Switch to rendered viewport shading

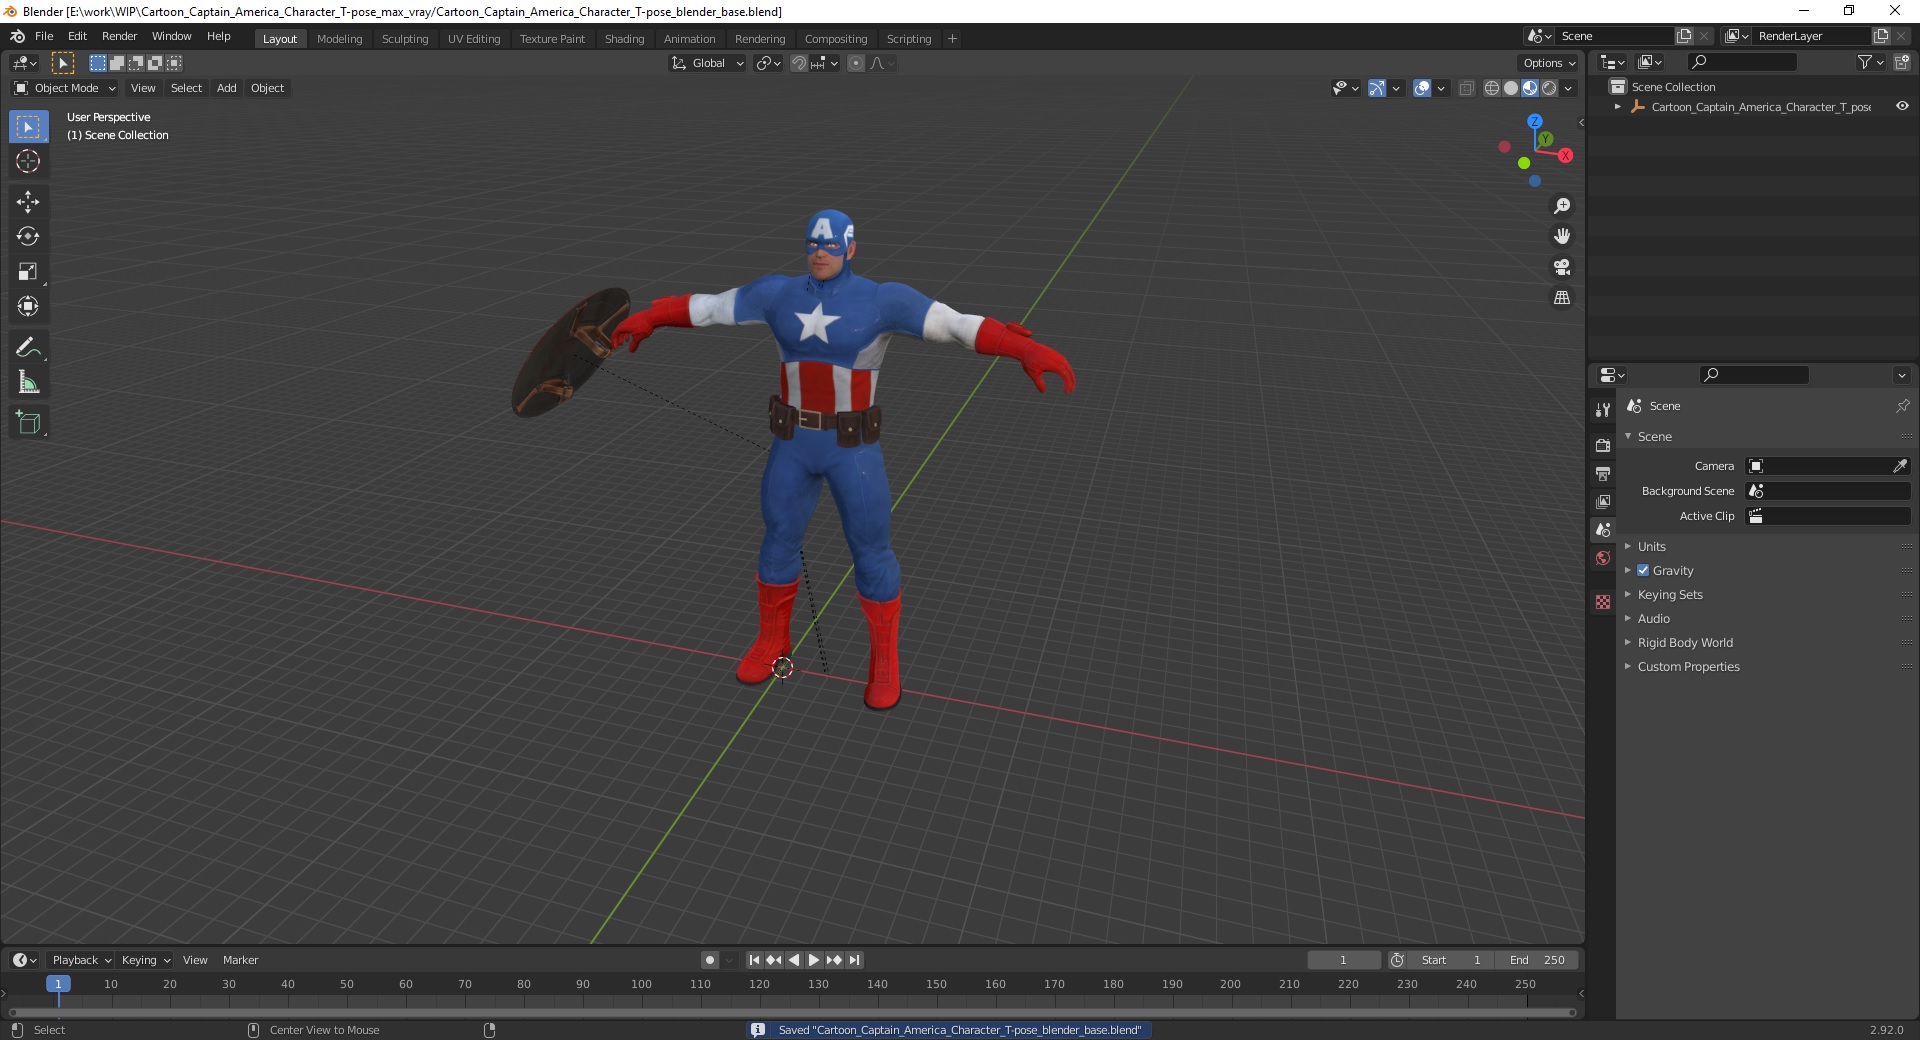click(1549, 88)
